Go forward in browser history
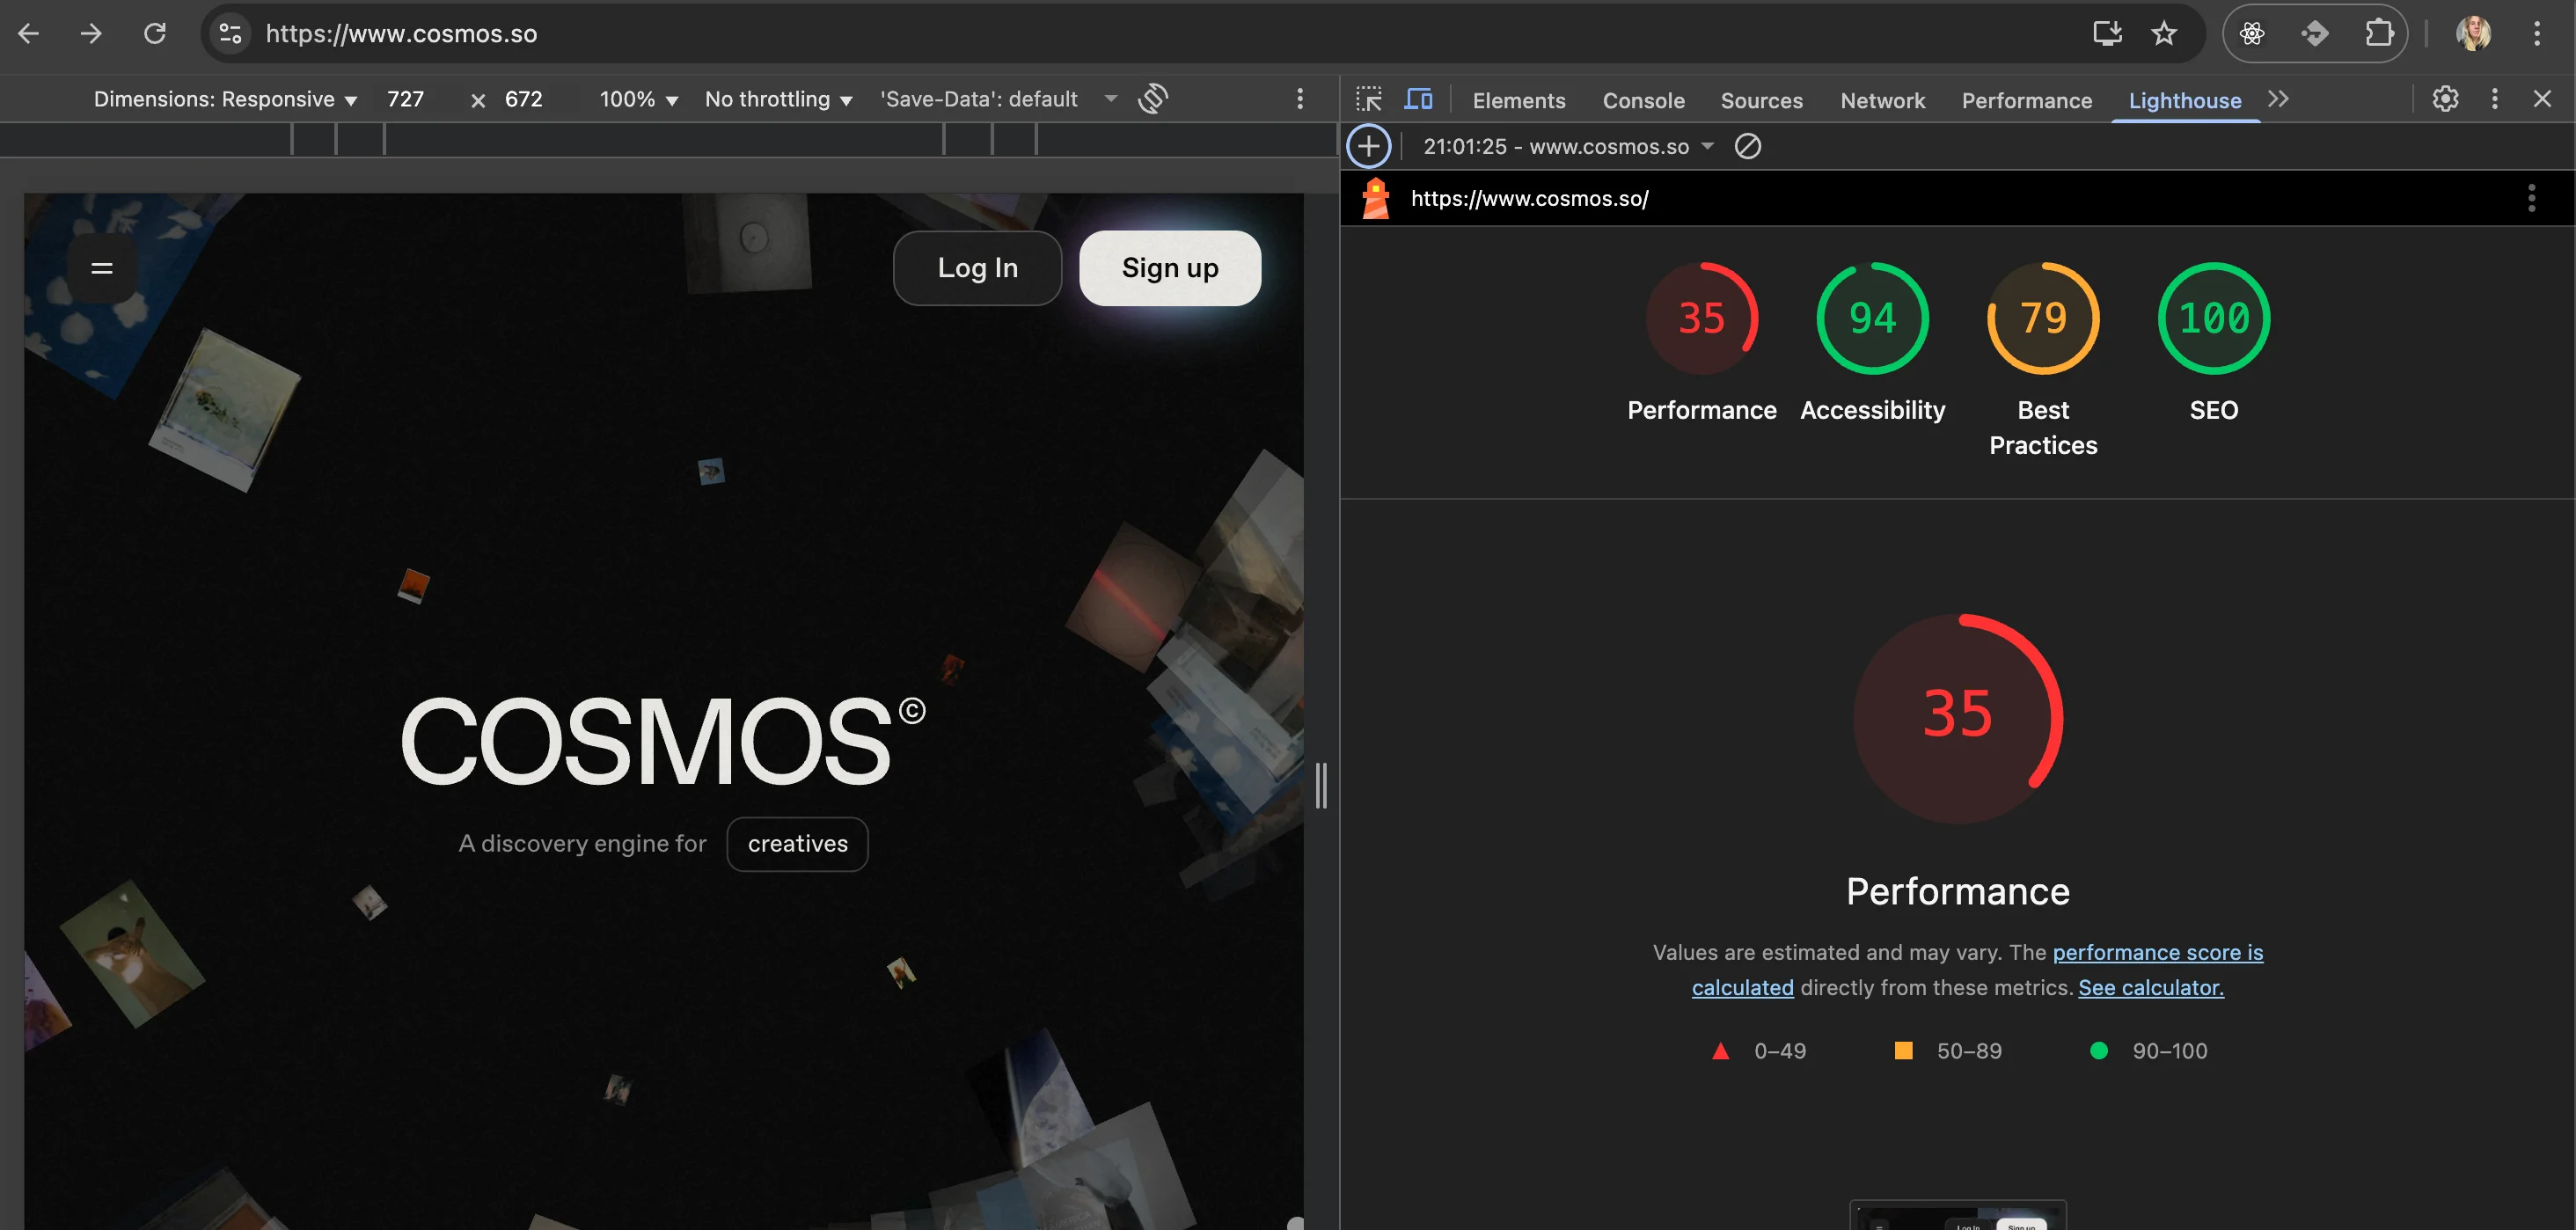The width and height of the screenshot is (2576, 1230). coord(91,34)
